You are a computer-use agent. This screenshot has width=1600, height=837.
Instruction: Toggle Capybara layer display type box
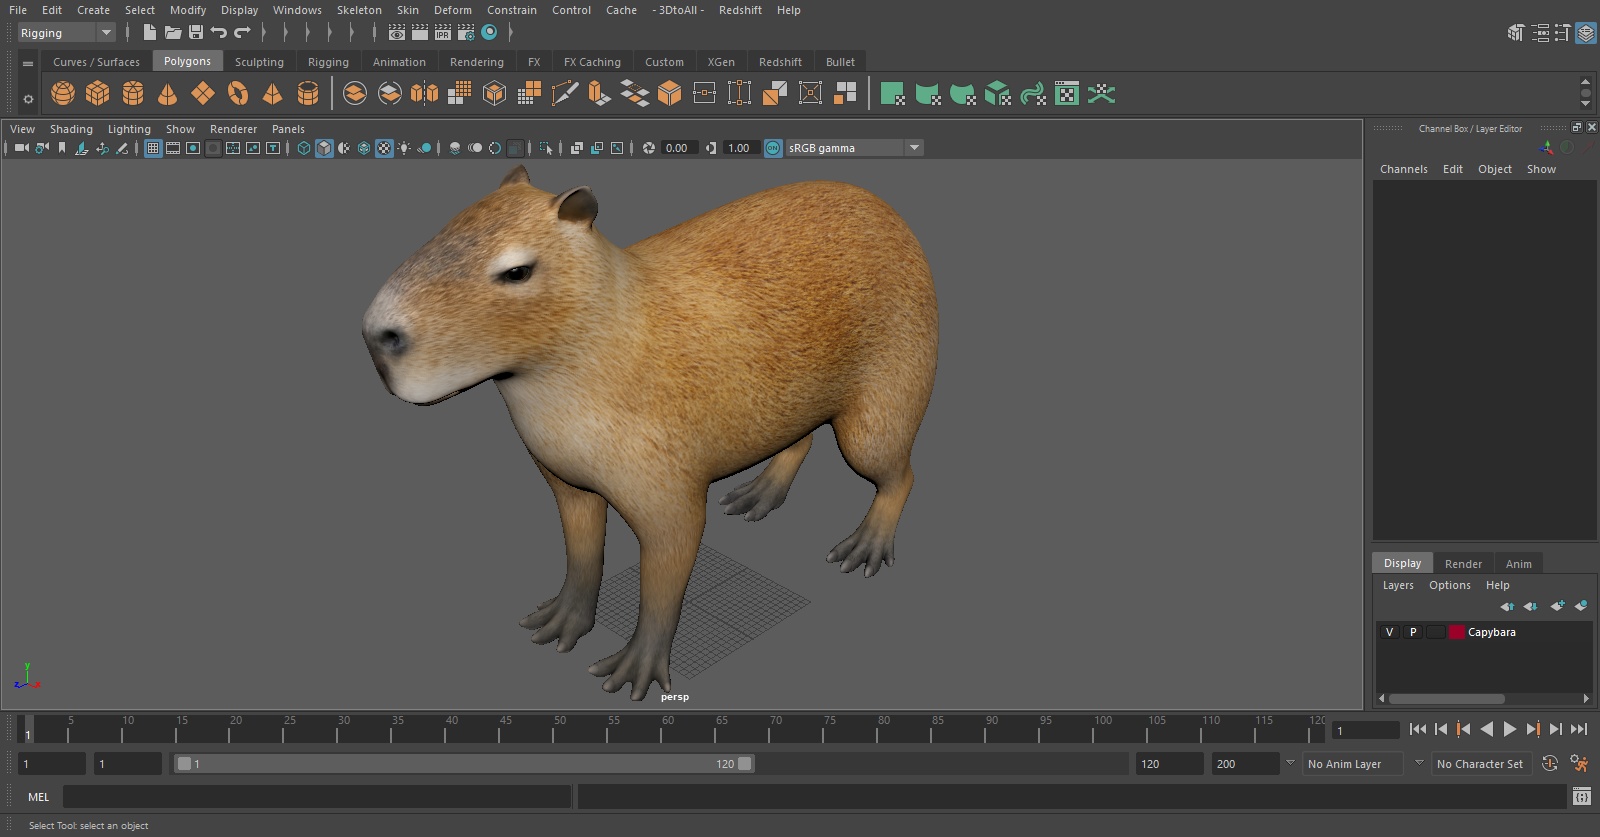point(1436,632)
